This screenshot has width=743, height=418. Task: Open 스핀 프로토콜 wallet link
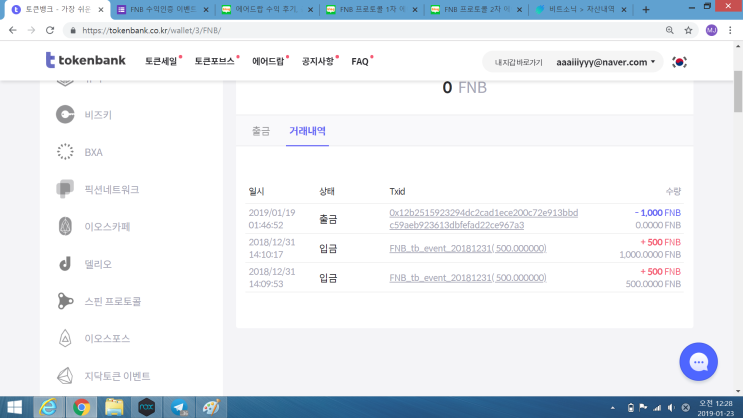[113, 301]
